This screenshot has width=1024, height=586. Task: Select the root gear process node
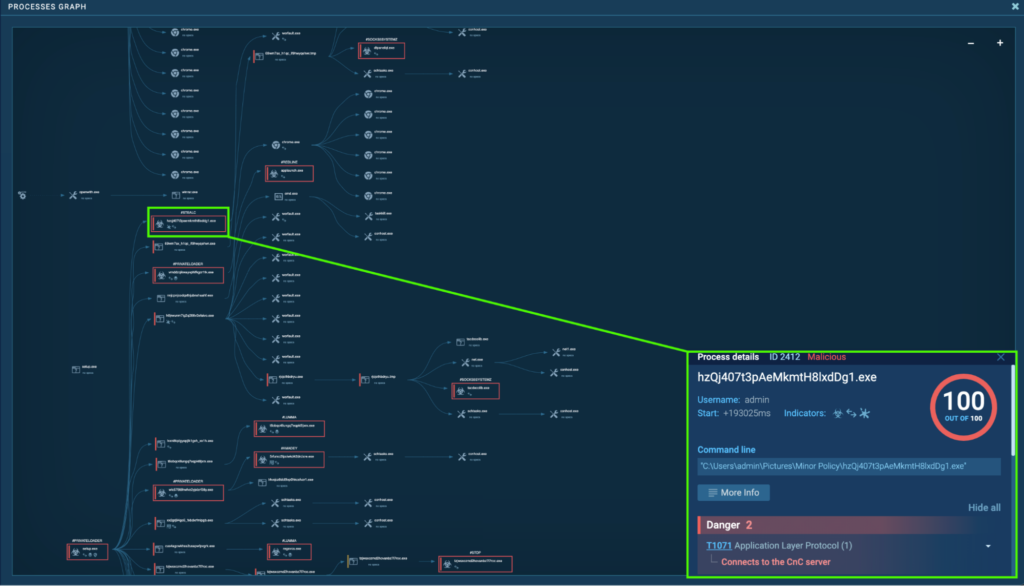(x=22, y=195)
